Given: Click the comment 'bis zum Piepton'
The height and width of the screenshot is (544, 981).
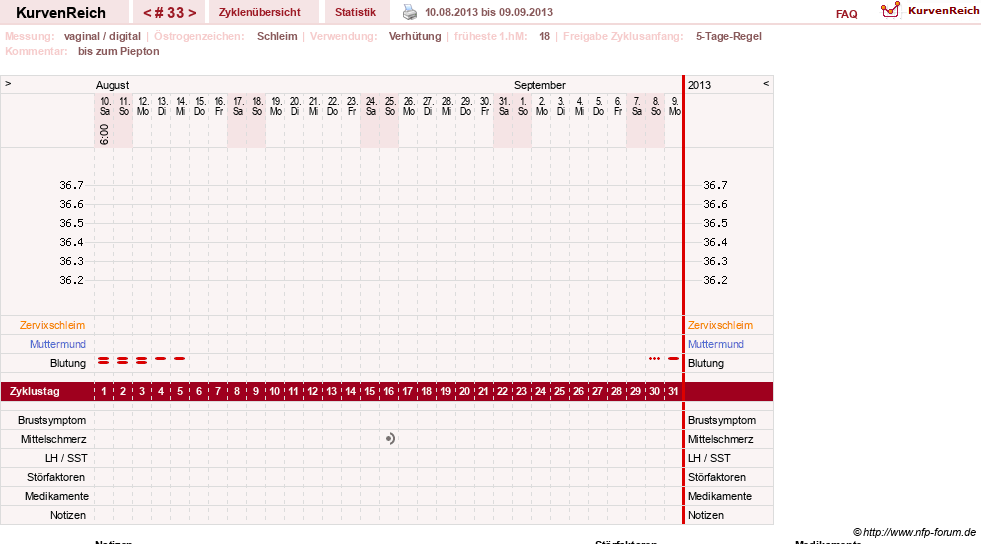Looking at the screenshot, I should [x=118, y=51].
